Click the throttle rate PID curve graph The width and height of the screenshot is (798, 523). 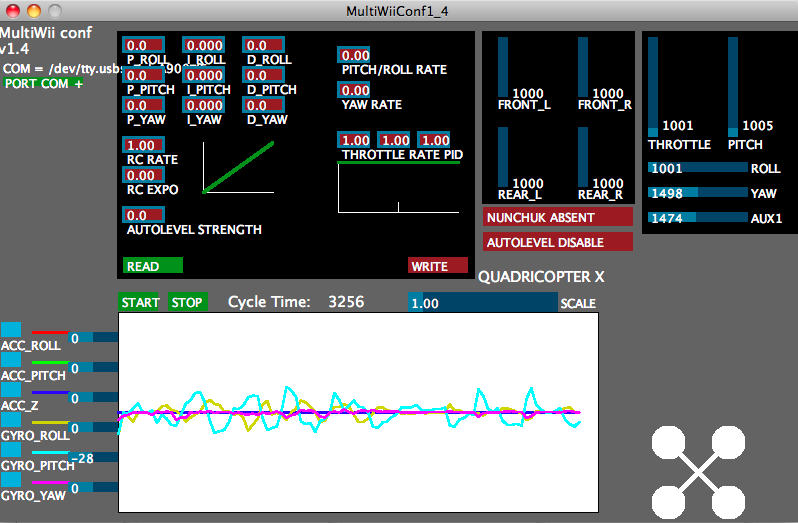coord(398,187)
